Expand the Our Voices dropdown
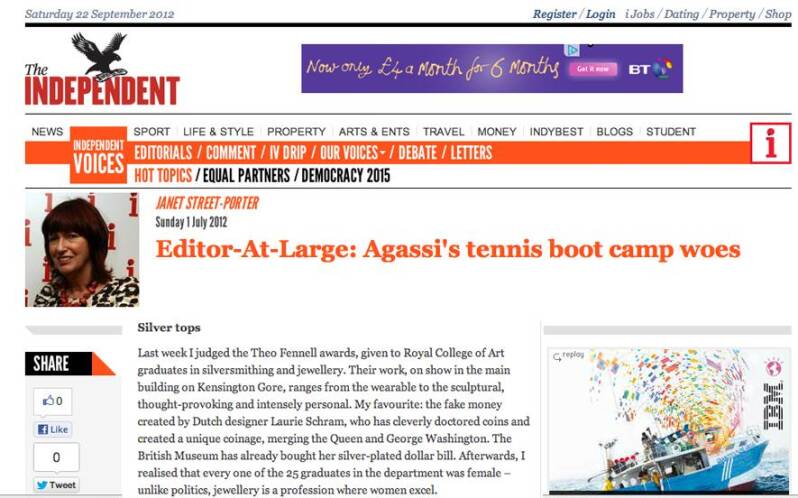Screen dimensions: 798x498 point(352,153)
